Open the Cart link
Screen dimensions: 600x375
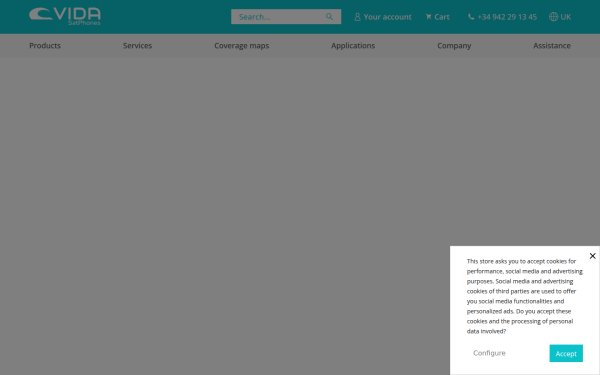click(442, 17)
